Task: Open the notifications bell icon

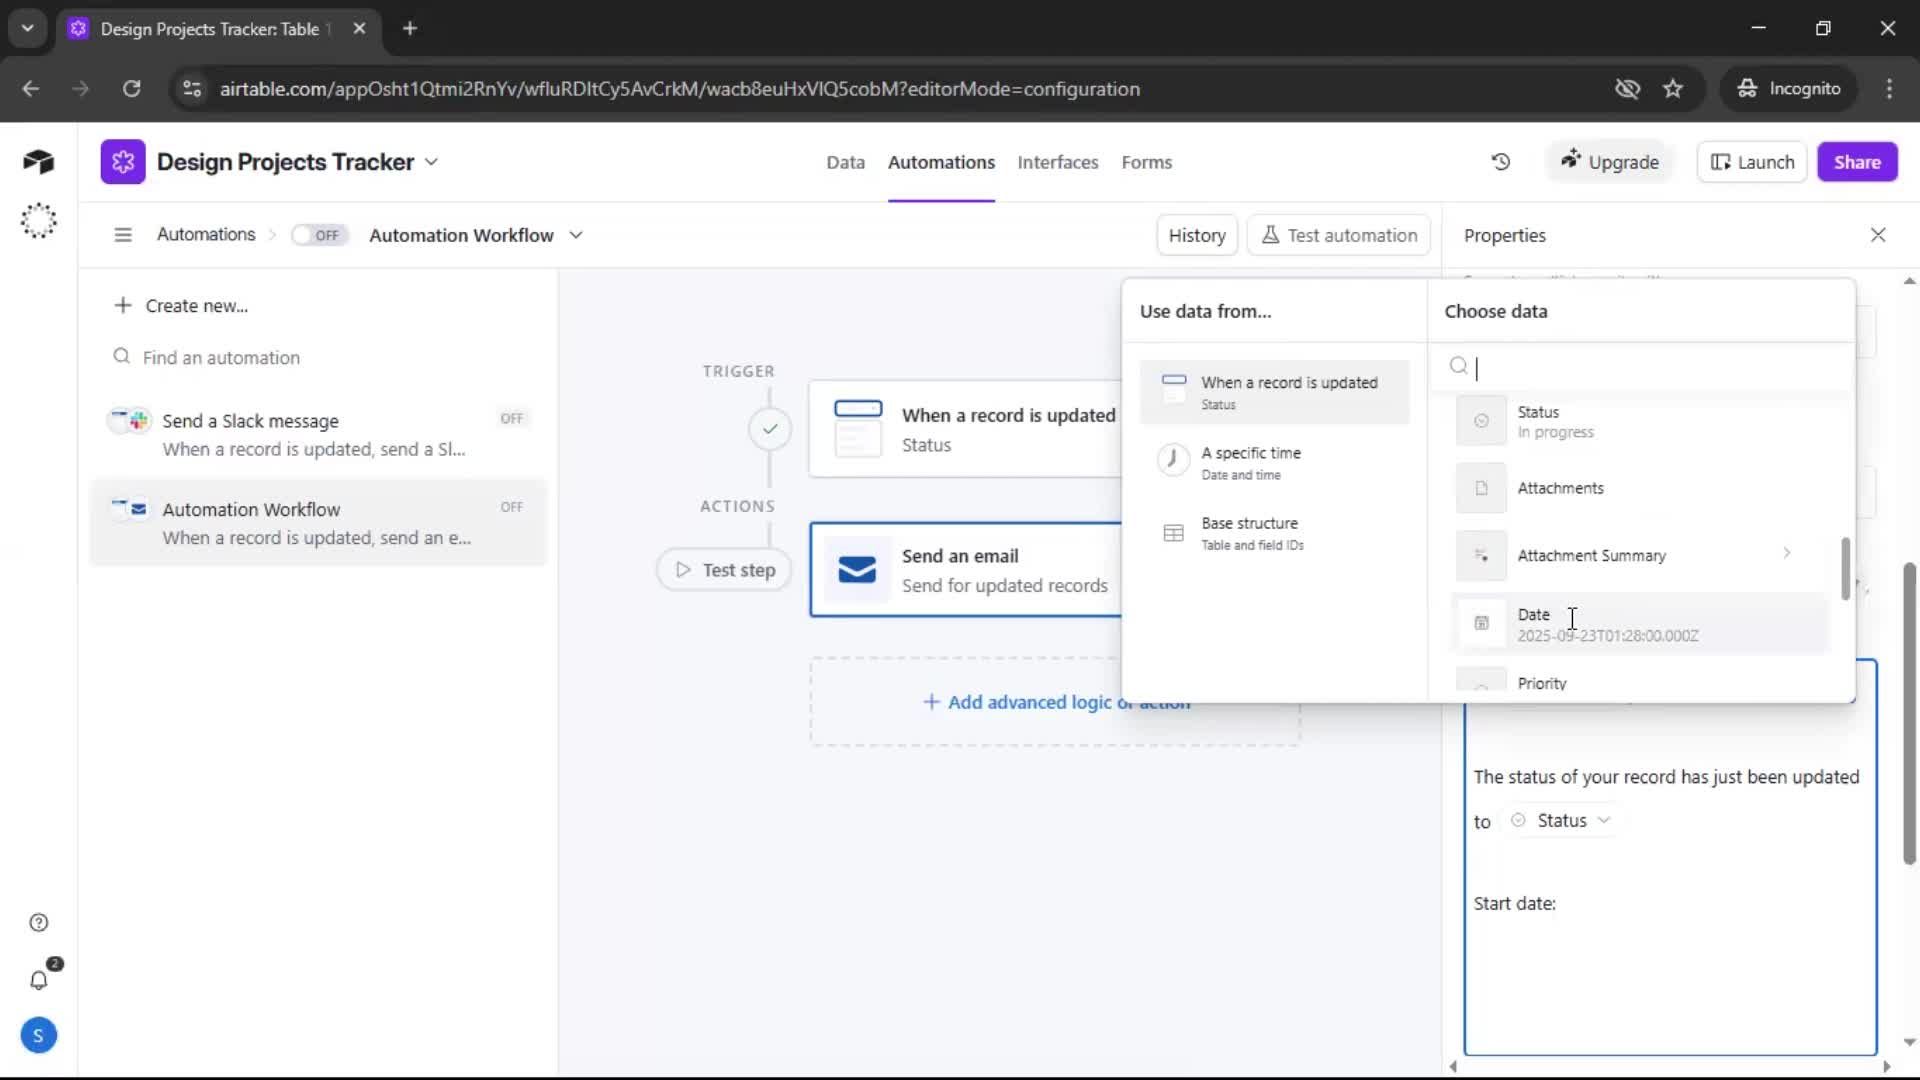Action: (x=39, y=980)
